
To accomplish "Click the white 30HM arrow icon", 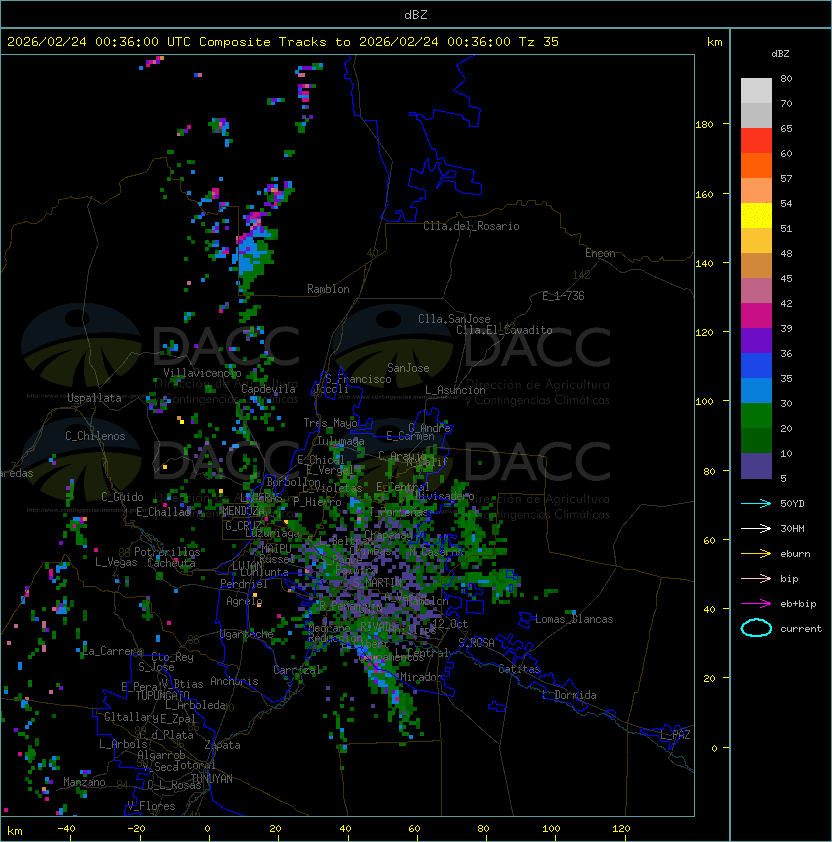I will pyautogui.click(x=756, y=529).
